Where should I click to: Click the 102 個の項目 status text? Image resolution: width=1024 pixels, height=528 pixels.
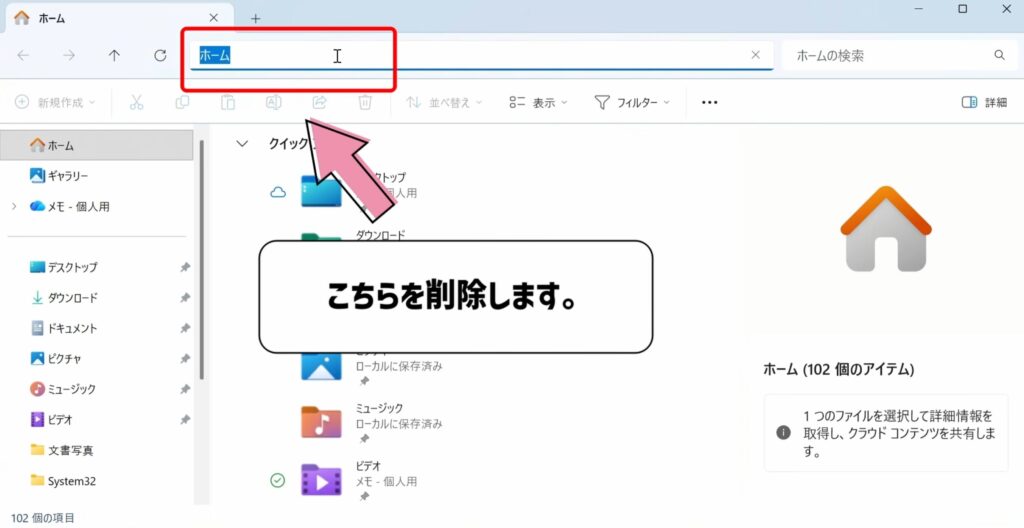(42, 518)
